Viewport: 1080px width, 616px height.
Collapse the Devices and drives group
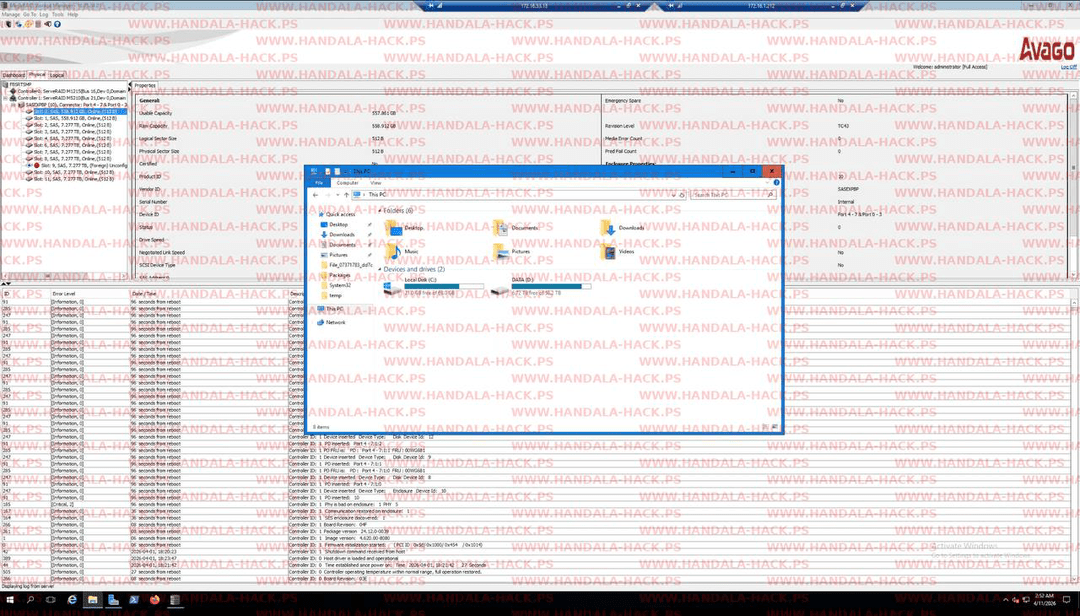(380, 269)
